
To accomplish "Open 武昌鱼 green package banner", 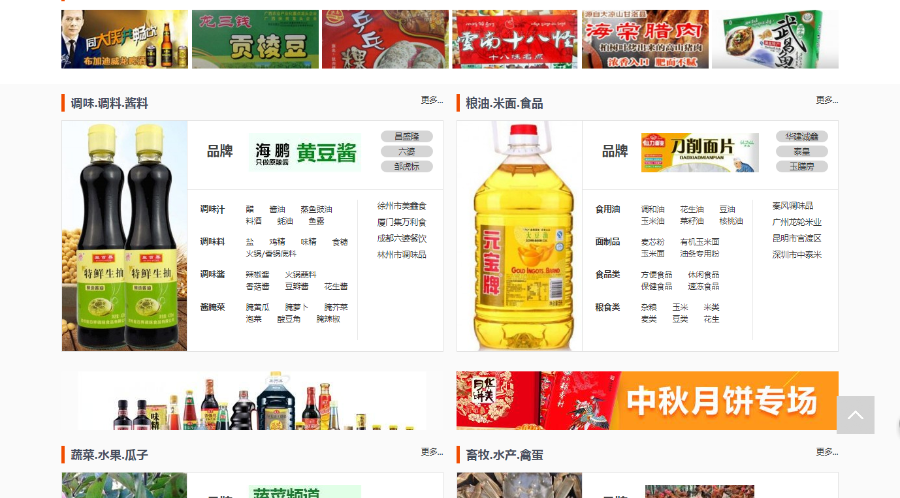I will pyautogui.click(x=775, y=39).
